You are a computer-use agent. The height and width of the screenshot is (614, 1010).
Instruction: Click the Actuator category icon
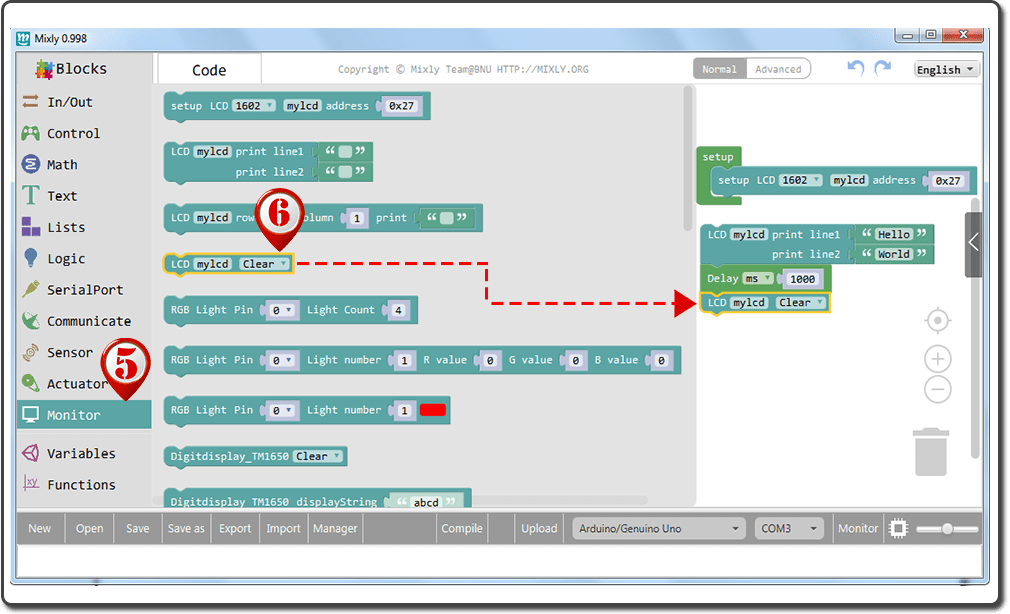point(30,383)
